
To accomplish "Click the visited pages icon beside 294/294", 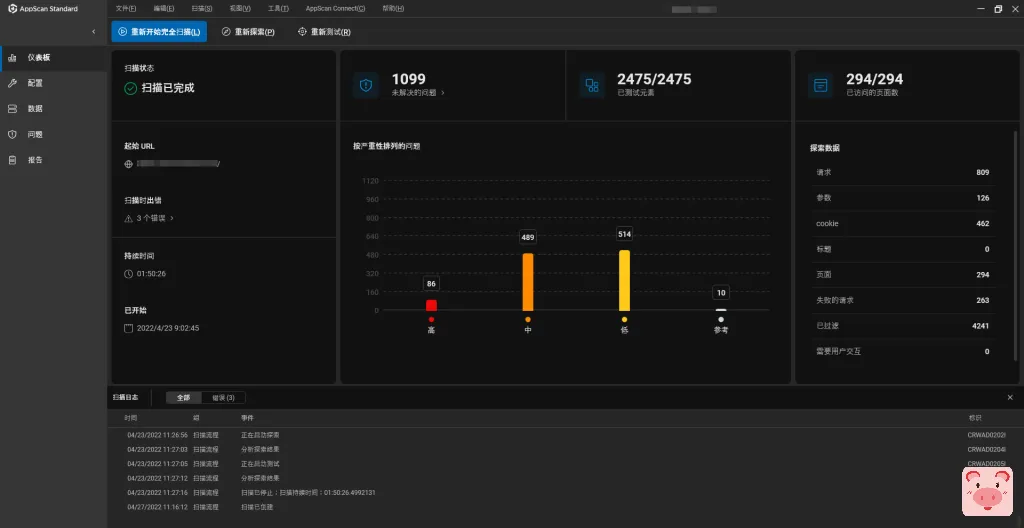I will (x=820, y=85).
